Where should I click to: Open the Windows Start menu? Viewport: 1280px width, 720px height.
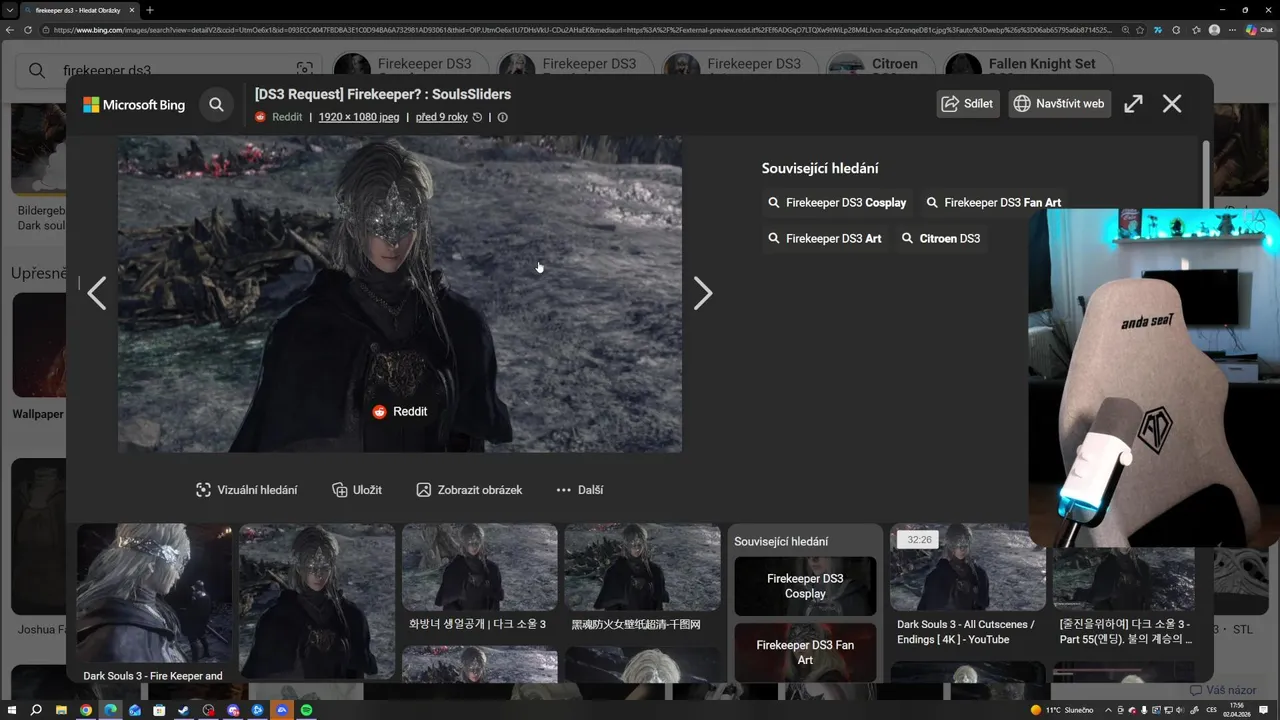click(12, 710)
